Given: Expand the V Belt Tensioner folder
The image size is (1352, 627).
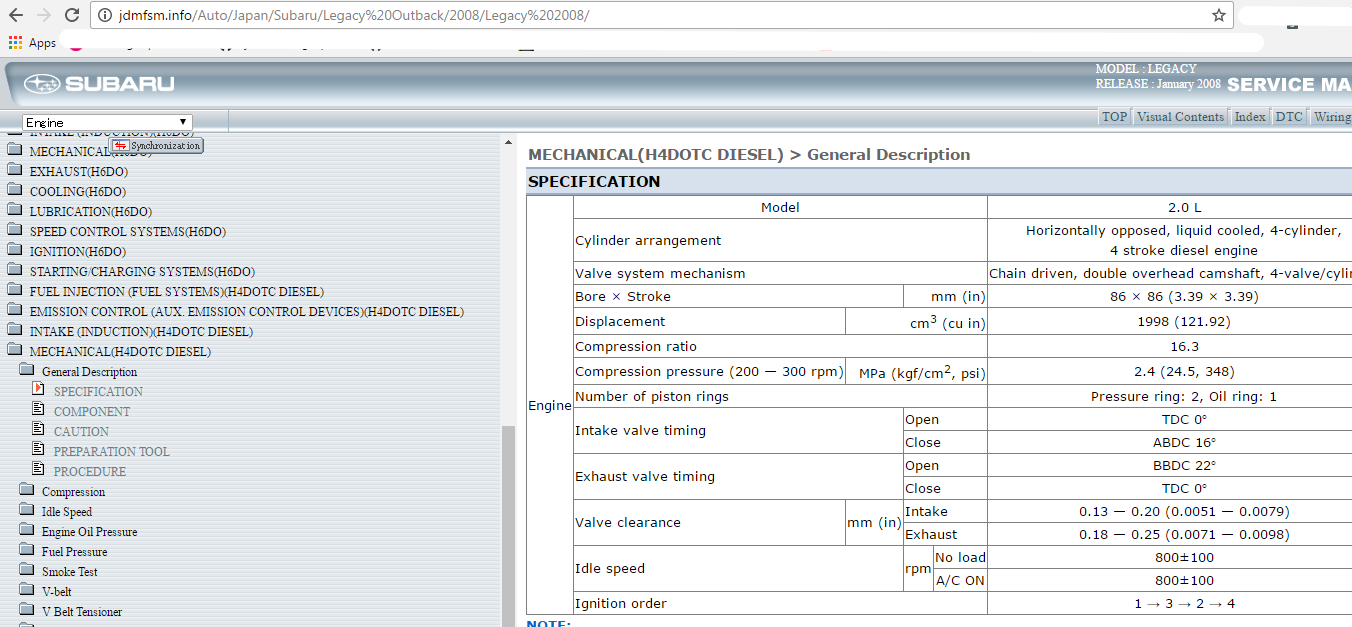Looking at the screenshot, I should pos(26,610).
